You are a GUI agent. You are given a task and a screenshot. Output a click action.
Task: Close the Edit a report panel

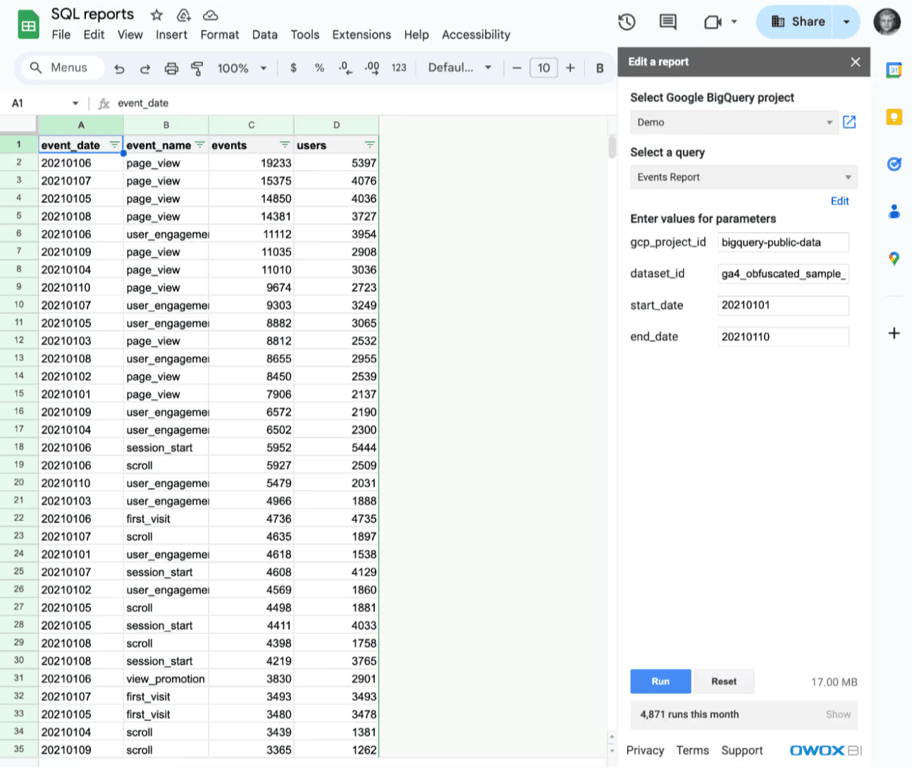(855, 62)
